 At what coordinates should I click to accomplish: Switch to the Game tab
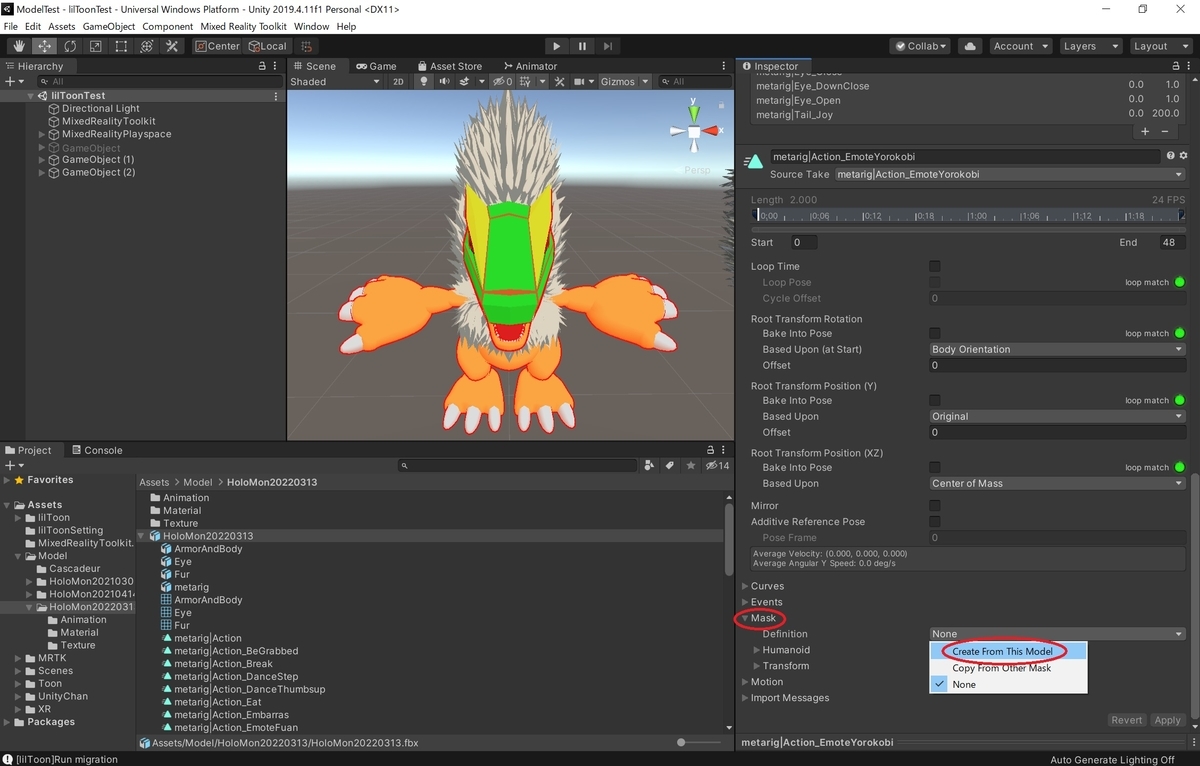click(376, 66)
